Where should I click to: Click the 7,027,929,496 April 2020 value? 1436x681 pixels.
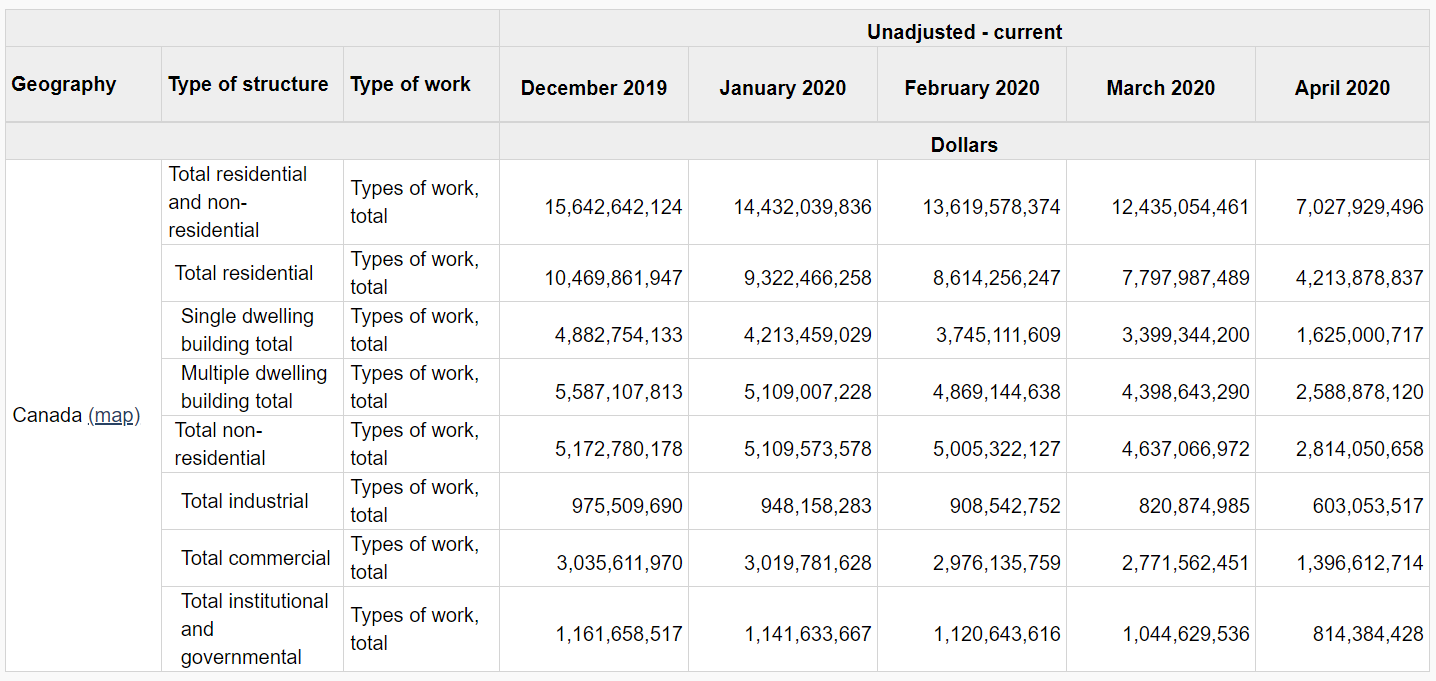[x=1360, y=207]
